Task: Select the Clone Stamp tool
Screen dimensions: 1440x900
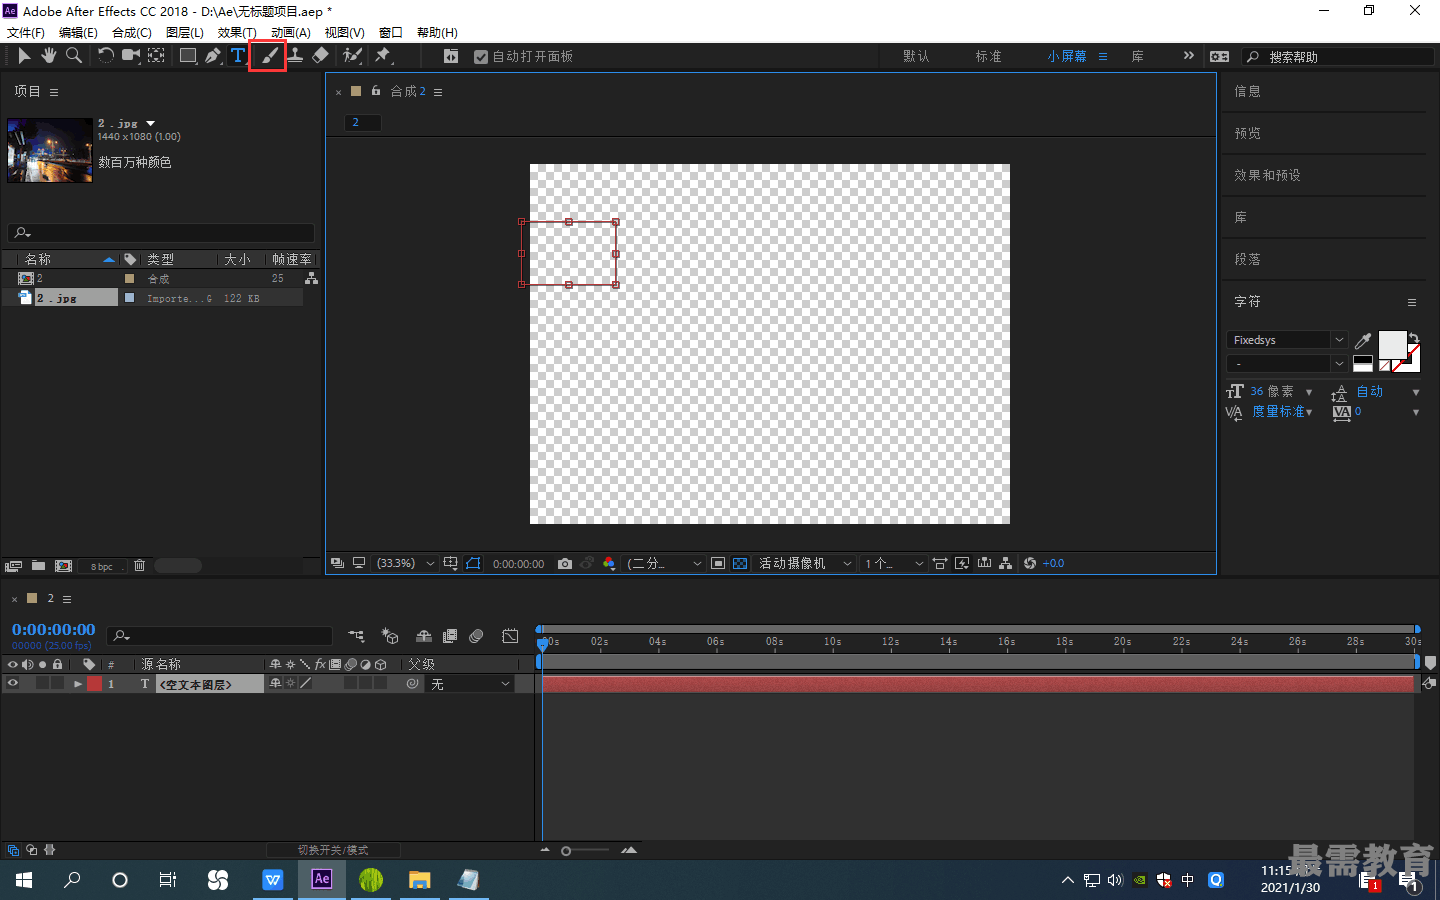Action: point(295,56)
